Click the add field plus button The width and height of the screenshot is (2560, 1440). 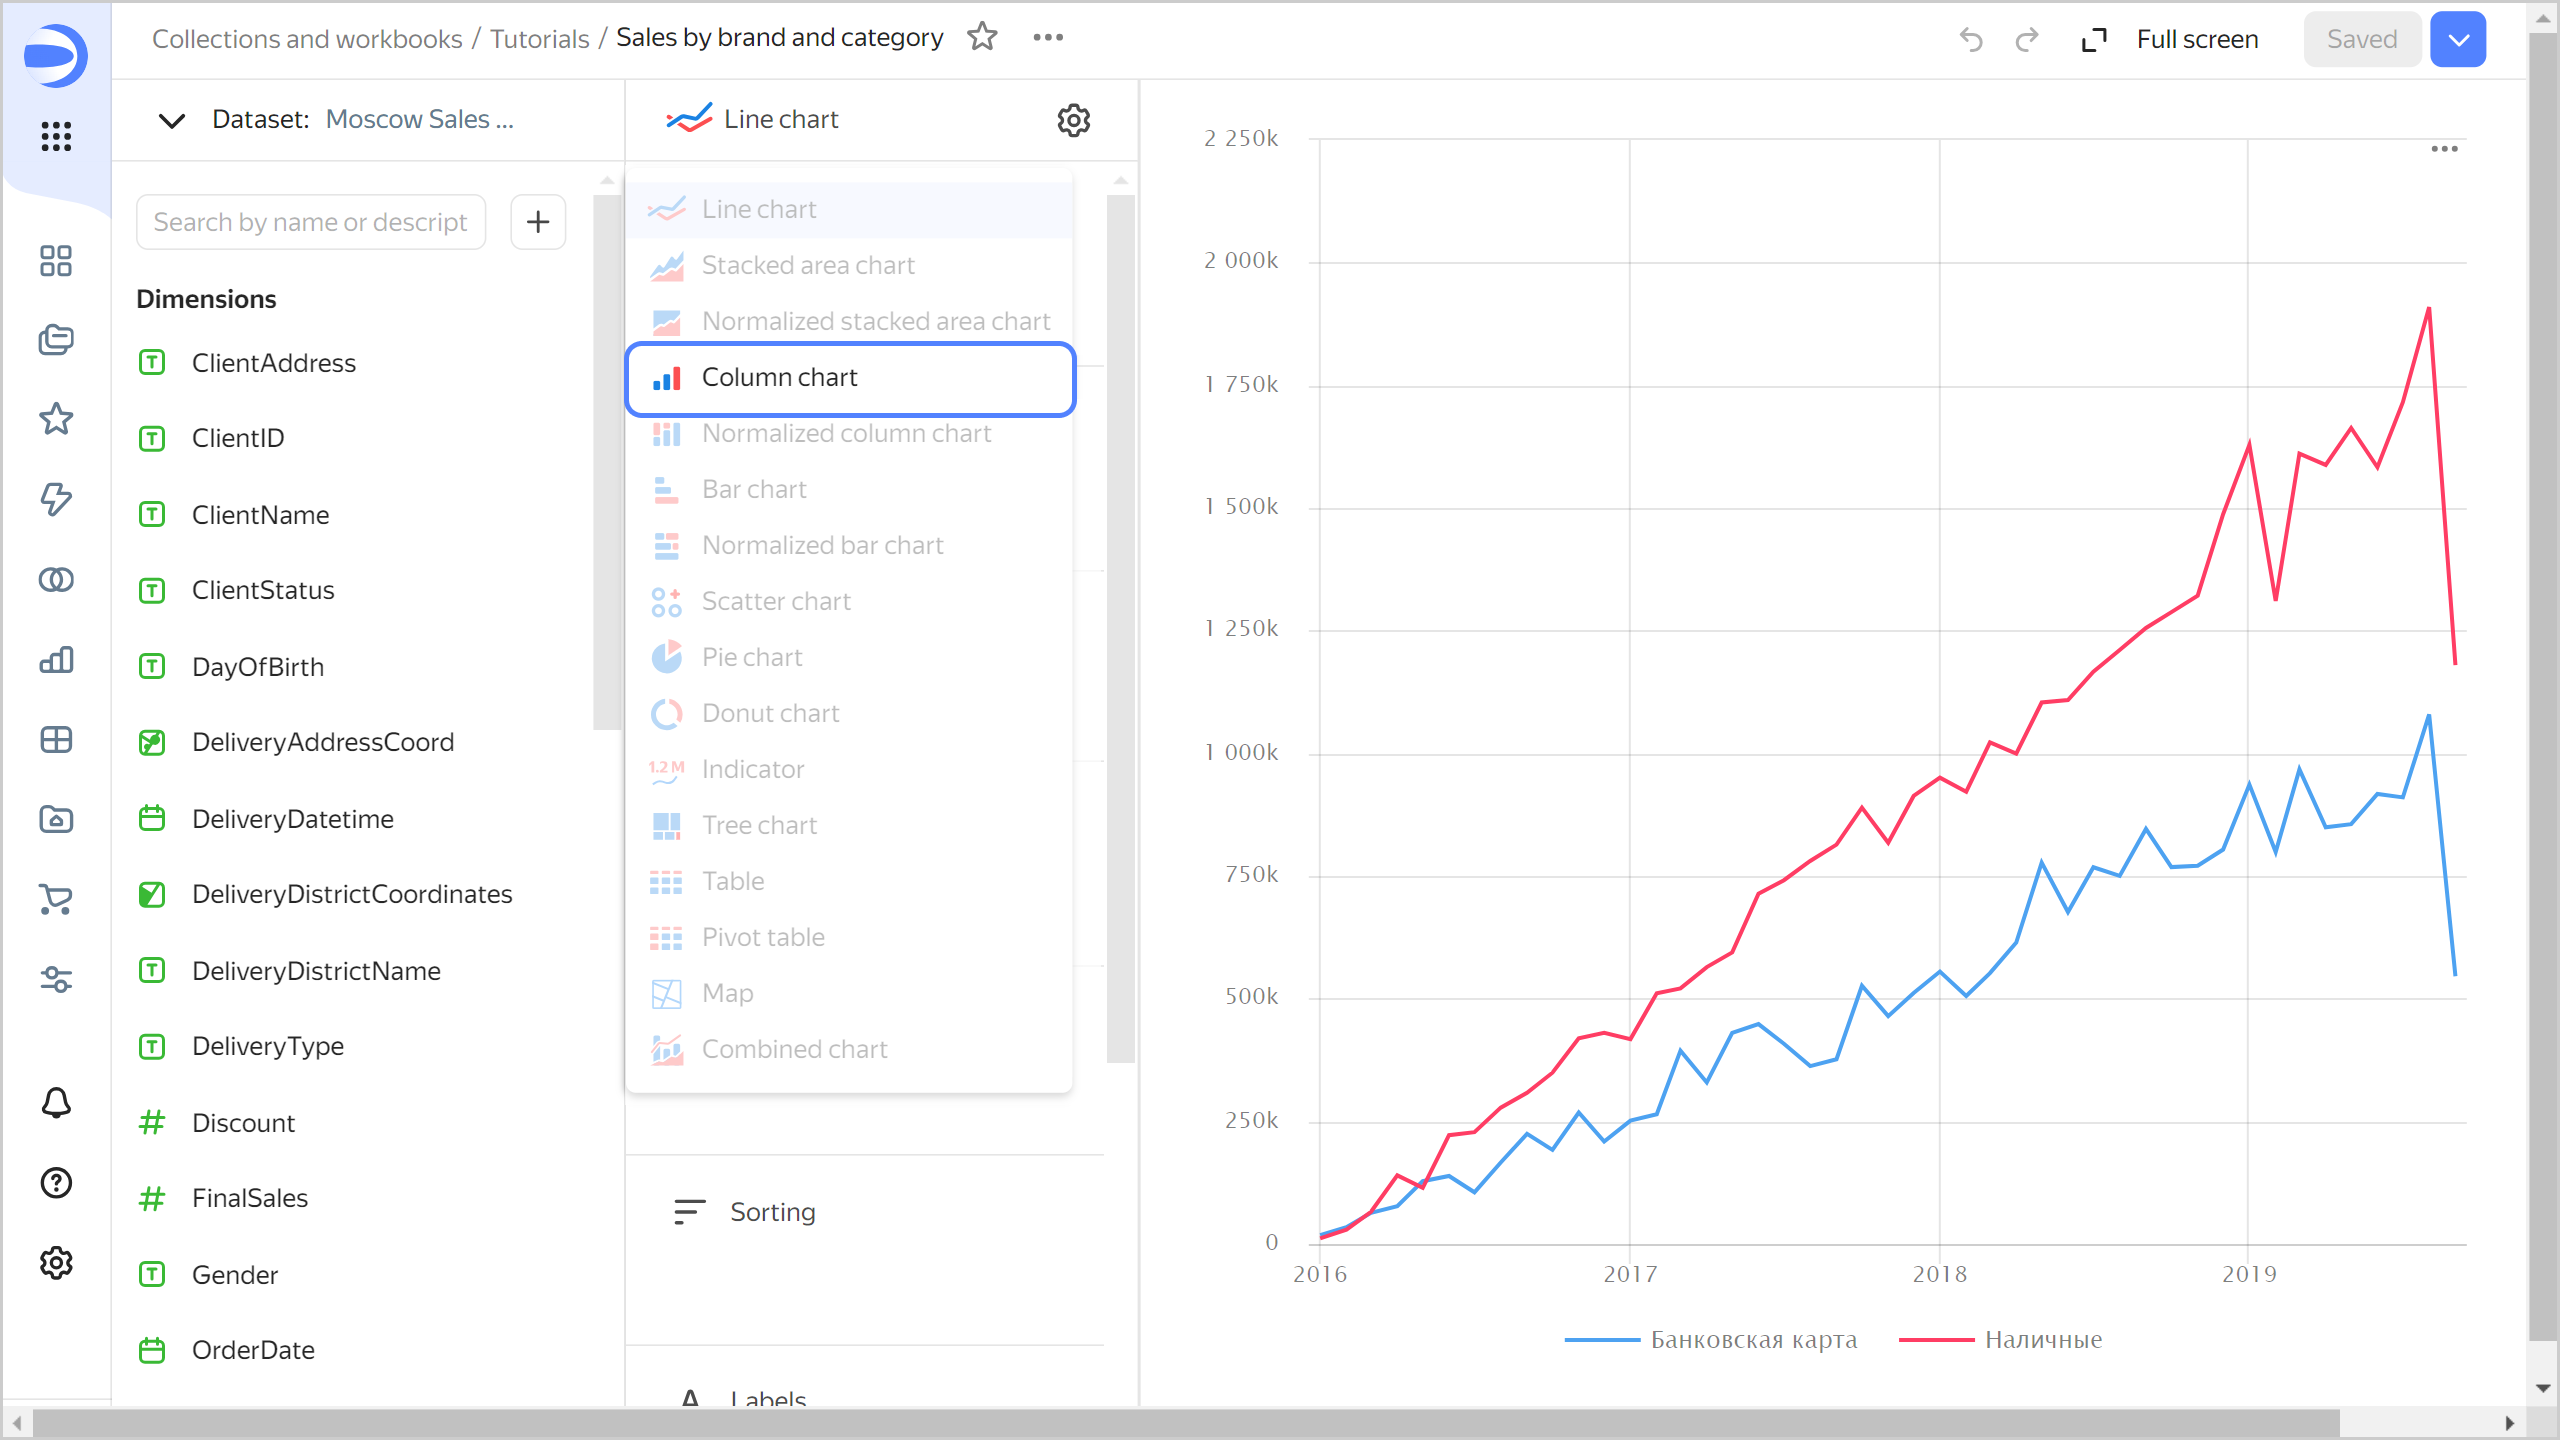coord(538,222)
